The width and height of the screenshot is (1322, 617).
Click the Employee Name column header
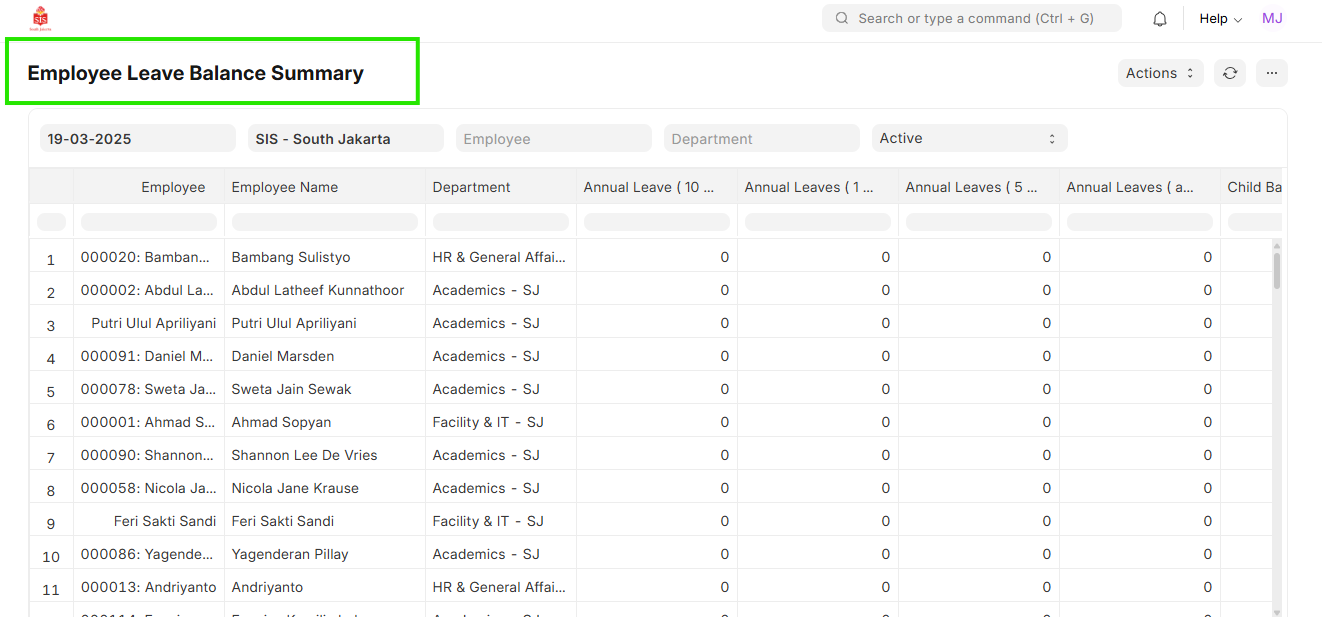[285, 187]
